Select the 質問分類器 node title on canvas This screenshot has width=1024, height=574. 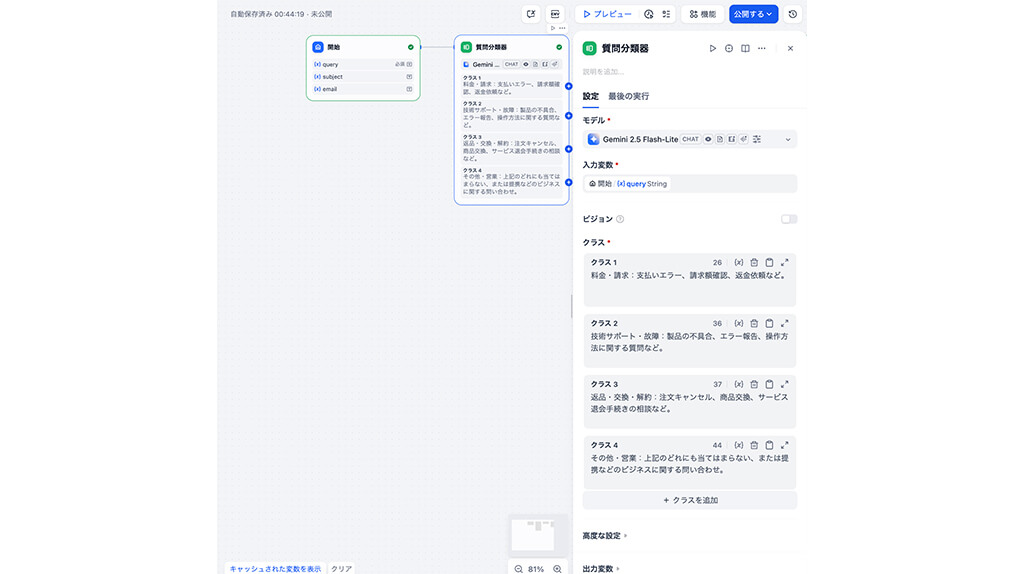tap(491, 47)
